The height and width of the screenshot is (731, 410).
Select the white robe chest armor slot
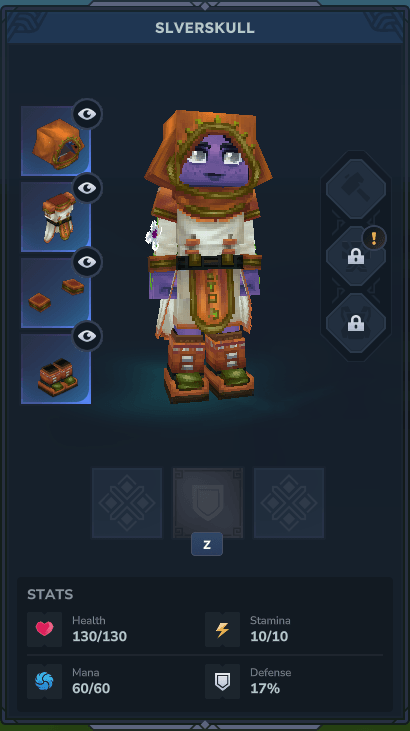56,217
